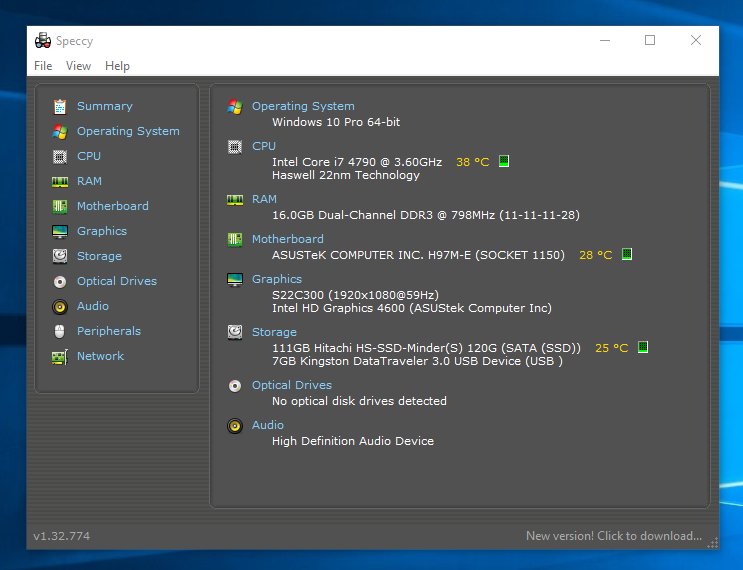Click the storage temperature green indicator
This screenshot has width=743, height=570.
643,347
